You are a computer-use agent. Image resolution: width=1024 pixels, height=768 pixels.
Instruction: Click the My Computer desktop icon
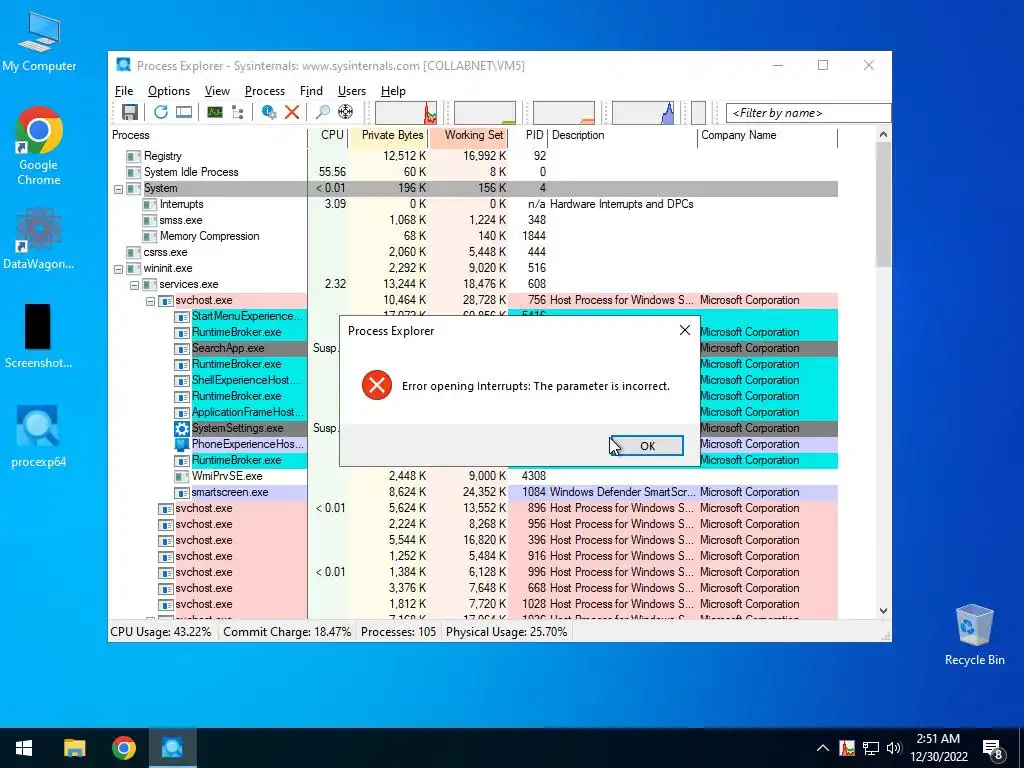(39, 42)
